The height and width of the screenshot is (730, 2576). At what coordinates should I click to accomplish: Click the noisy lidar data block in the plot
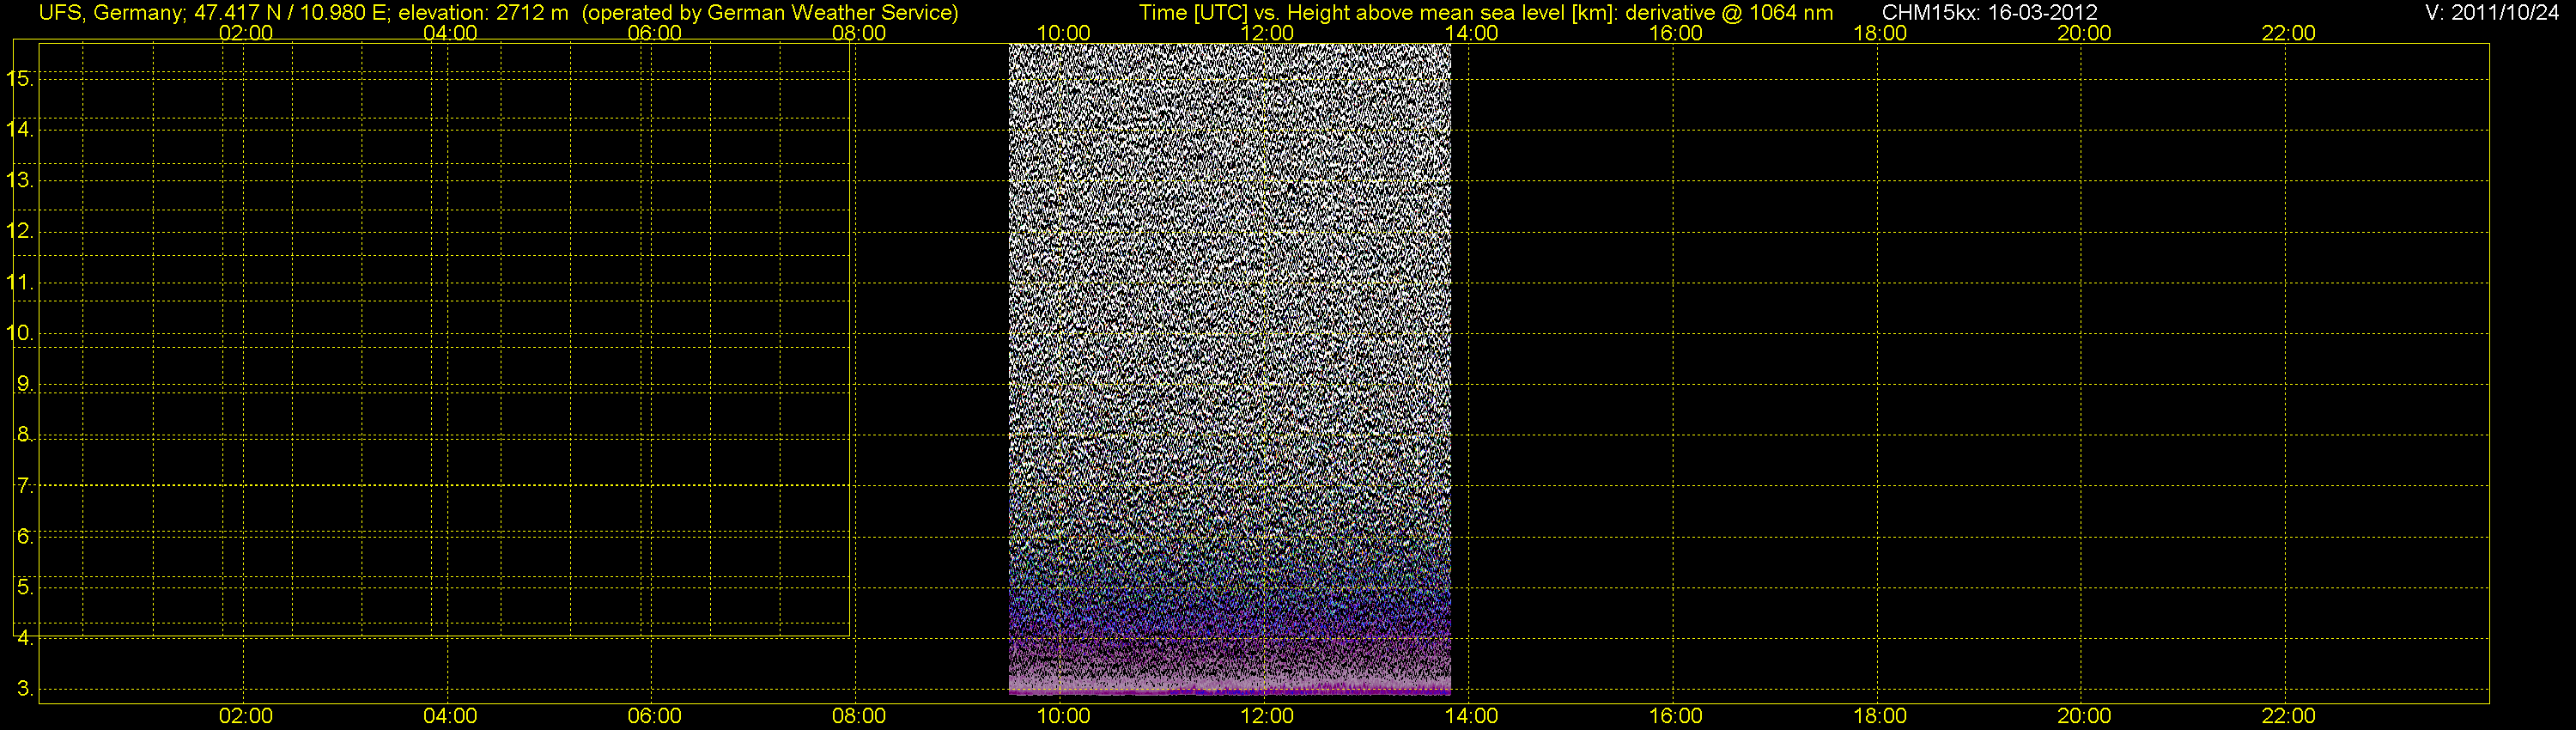(x=1229, y=369)
